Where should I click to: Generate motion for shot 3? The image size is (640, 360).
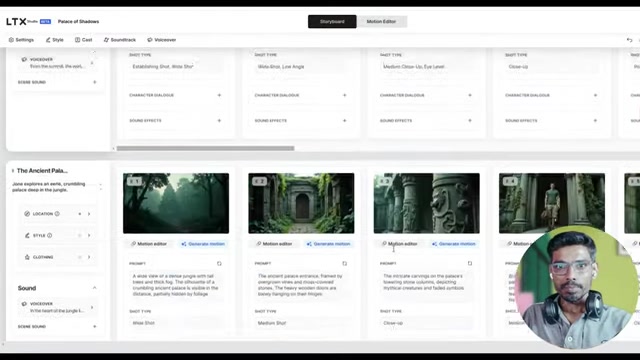click(x=453, y=244)
